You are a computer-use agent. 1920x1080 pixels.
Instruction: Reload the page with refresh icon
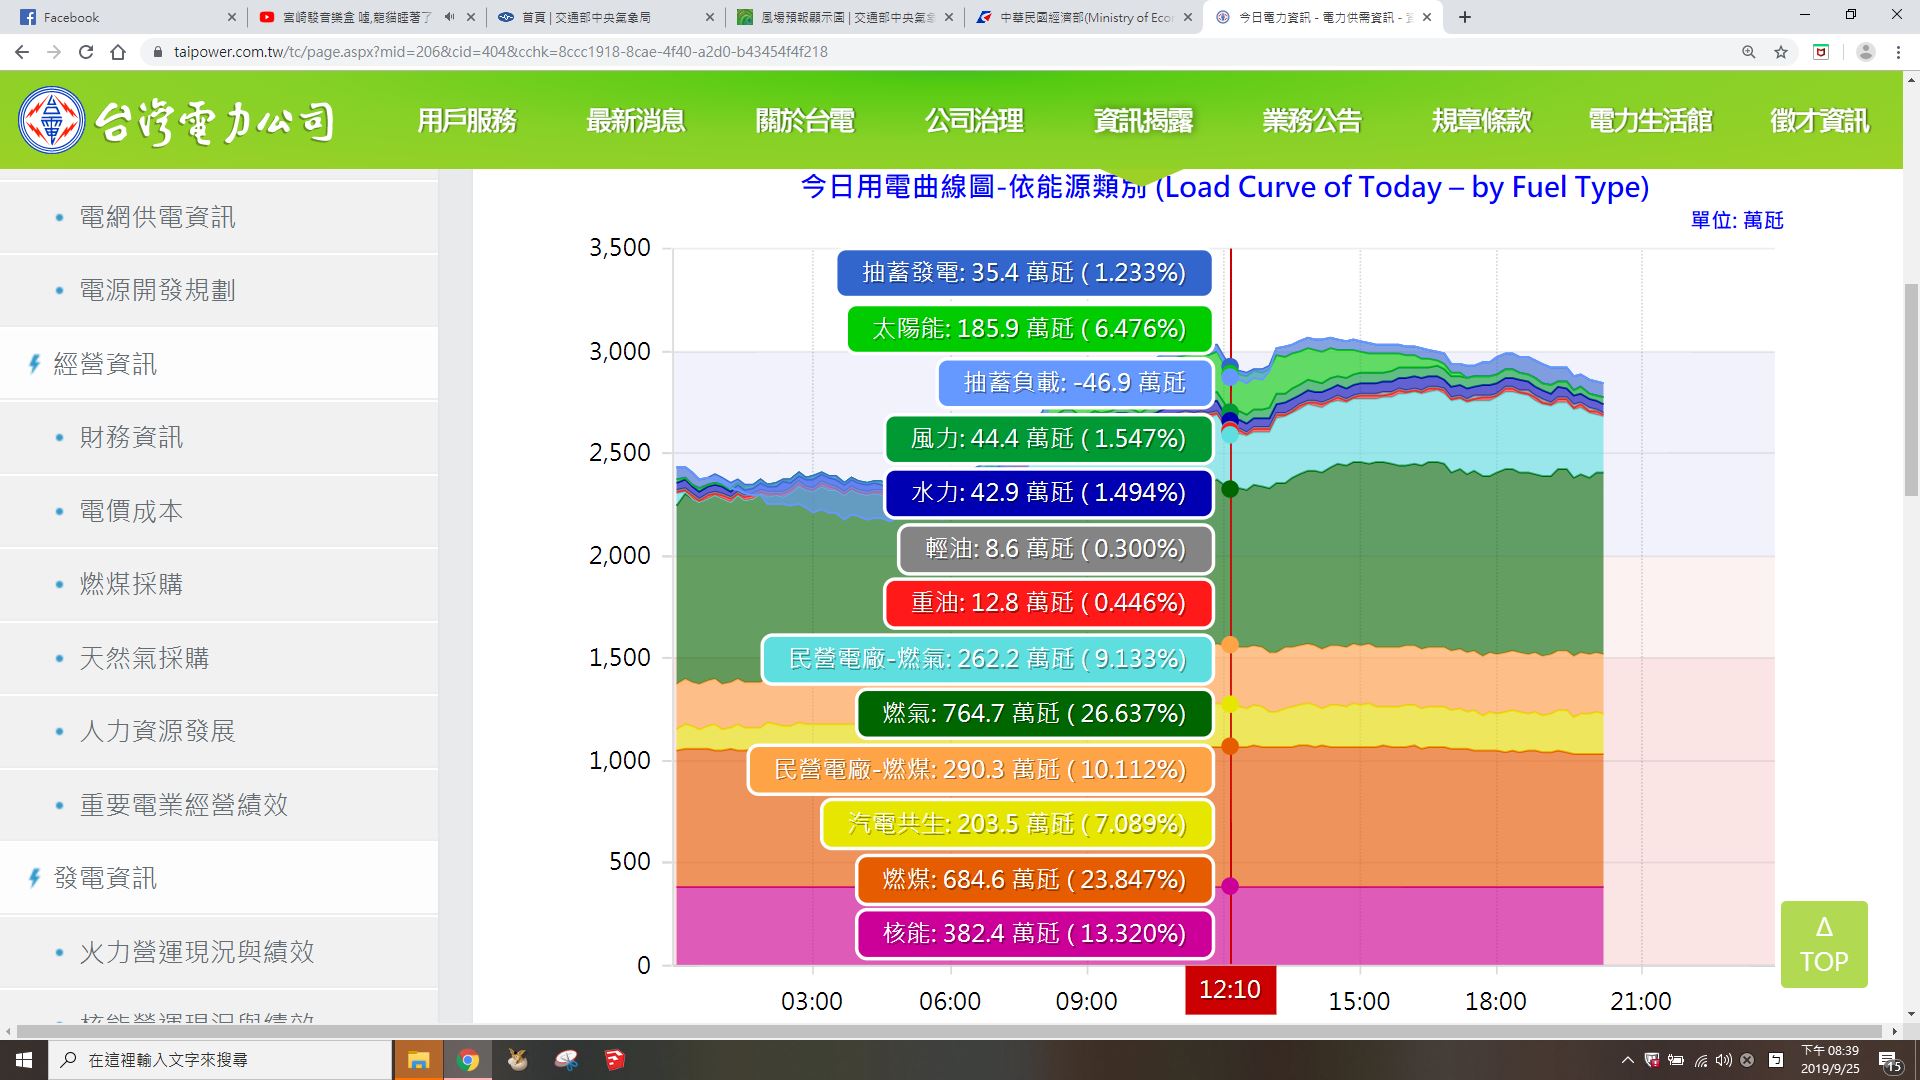86,52
